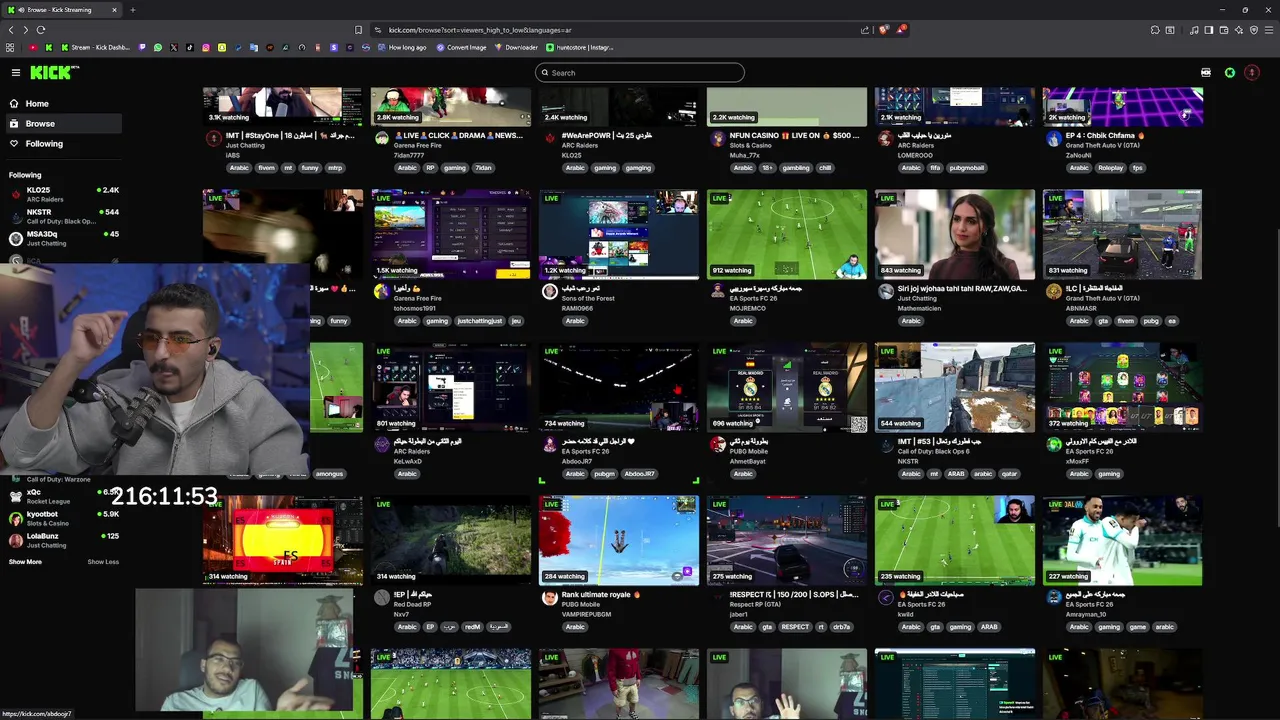Screen dimensions: 1280x720
Task: Open the music note playlist icon
Action: point(1194,30)
